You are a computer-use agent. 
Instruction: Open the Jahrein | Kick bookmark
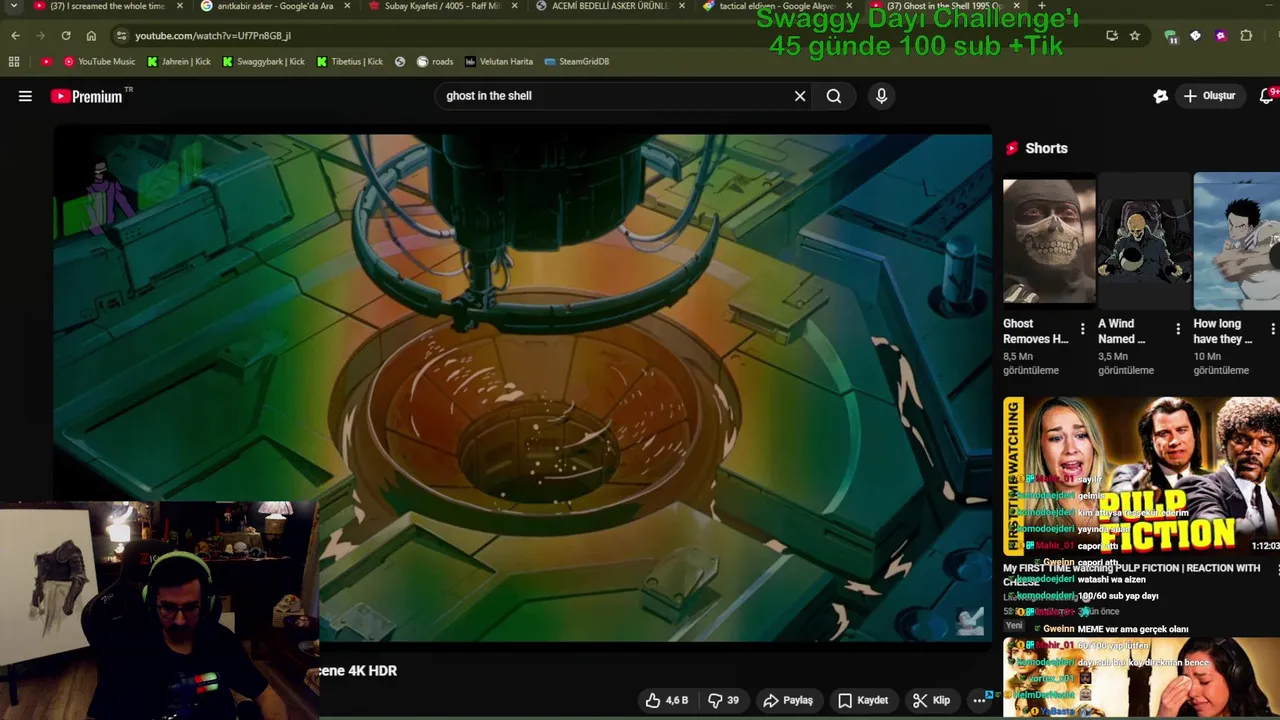(178, 61)
